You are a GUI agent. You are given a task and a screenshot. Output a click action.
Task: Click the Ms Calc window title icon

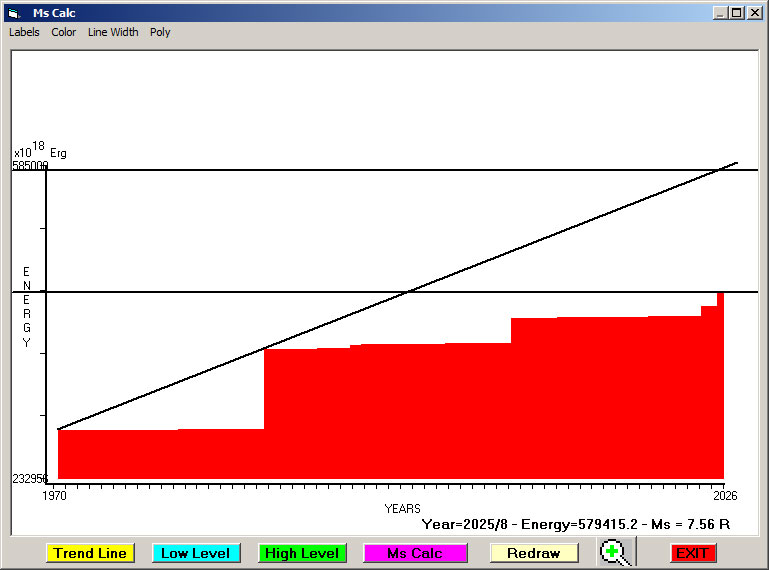pos(14,13)
